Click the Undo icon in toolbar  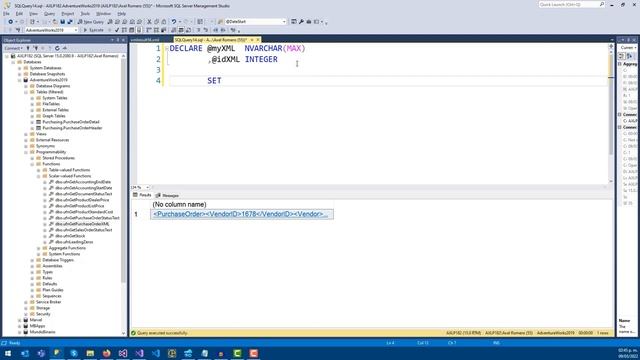tap(174, 22)
